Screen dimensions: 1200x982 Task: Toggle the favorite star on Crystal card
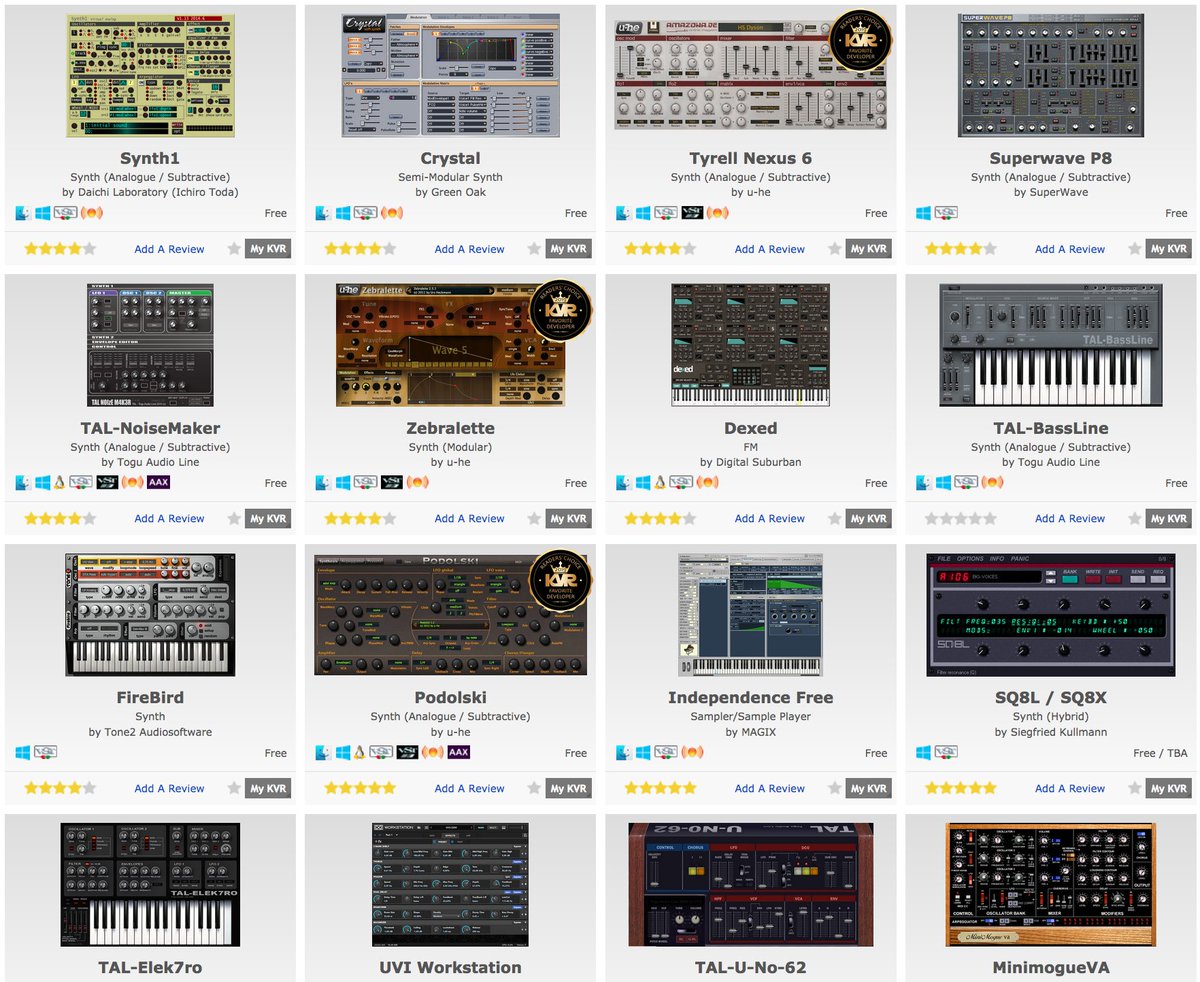click(534, 249)
